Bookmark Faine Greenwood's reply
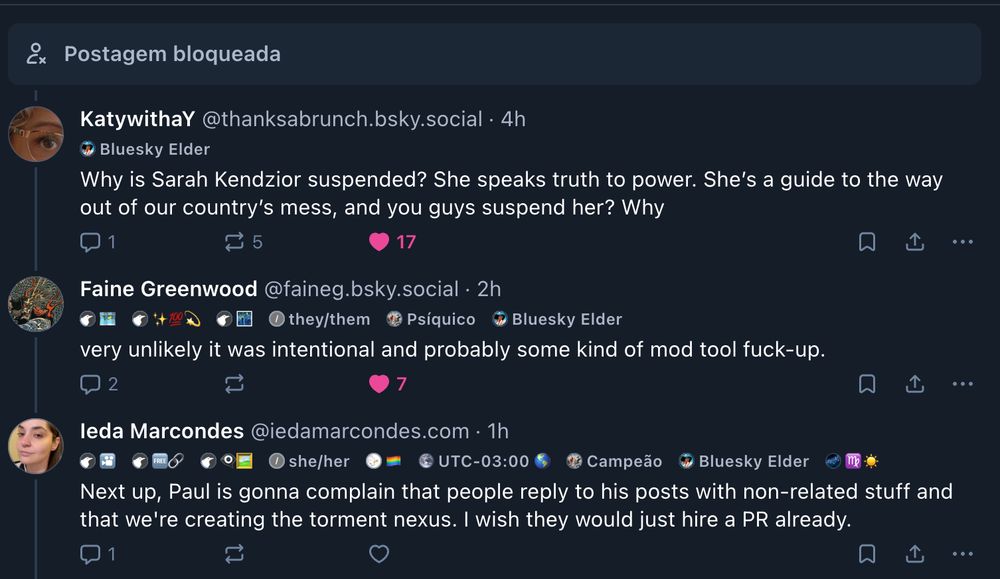Screen dimensions: 1000x579 click(867, 383)
